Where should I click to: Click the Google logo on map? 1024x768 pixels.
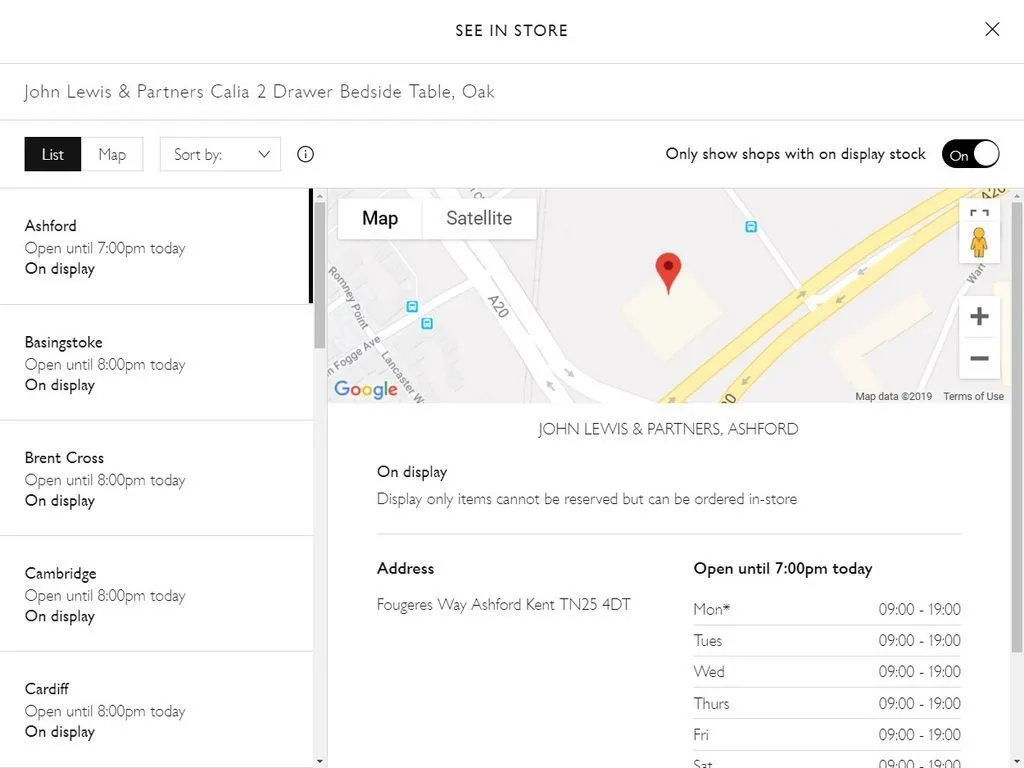(366, 389)
